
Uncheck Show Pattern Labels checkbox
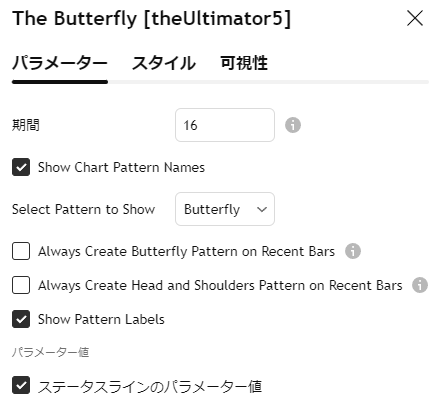click(21, 319)
